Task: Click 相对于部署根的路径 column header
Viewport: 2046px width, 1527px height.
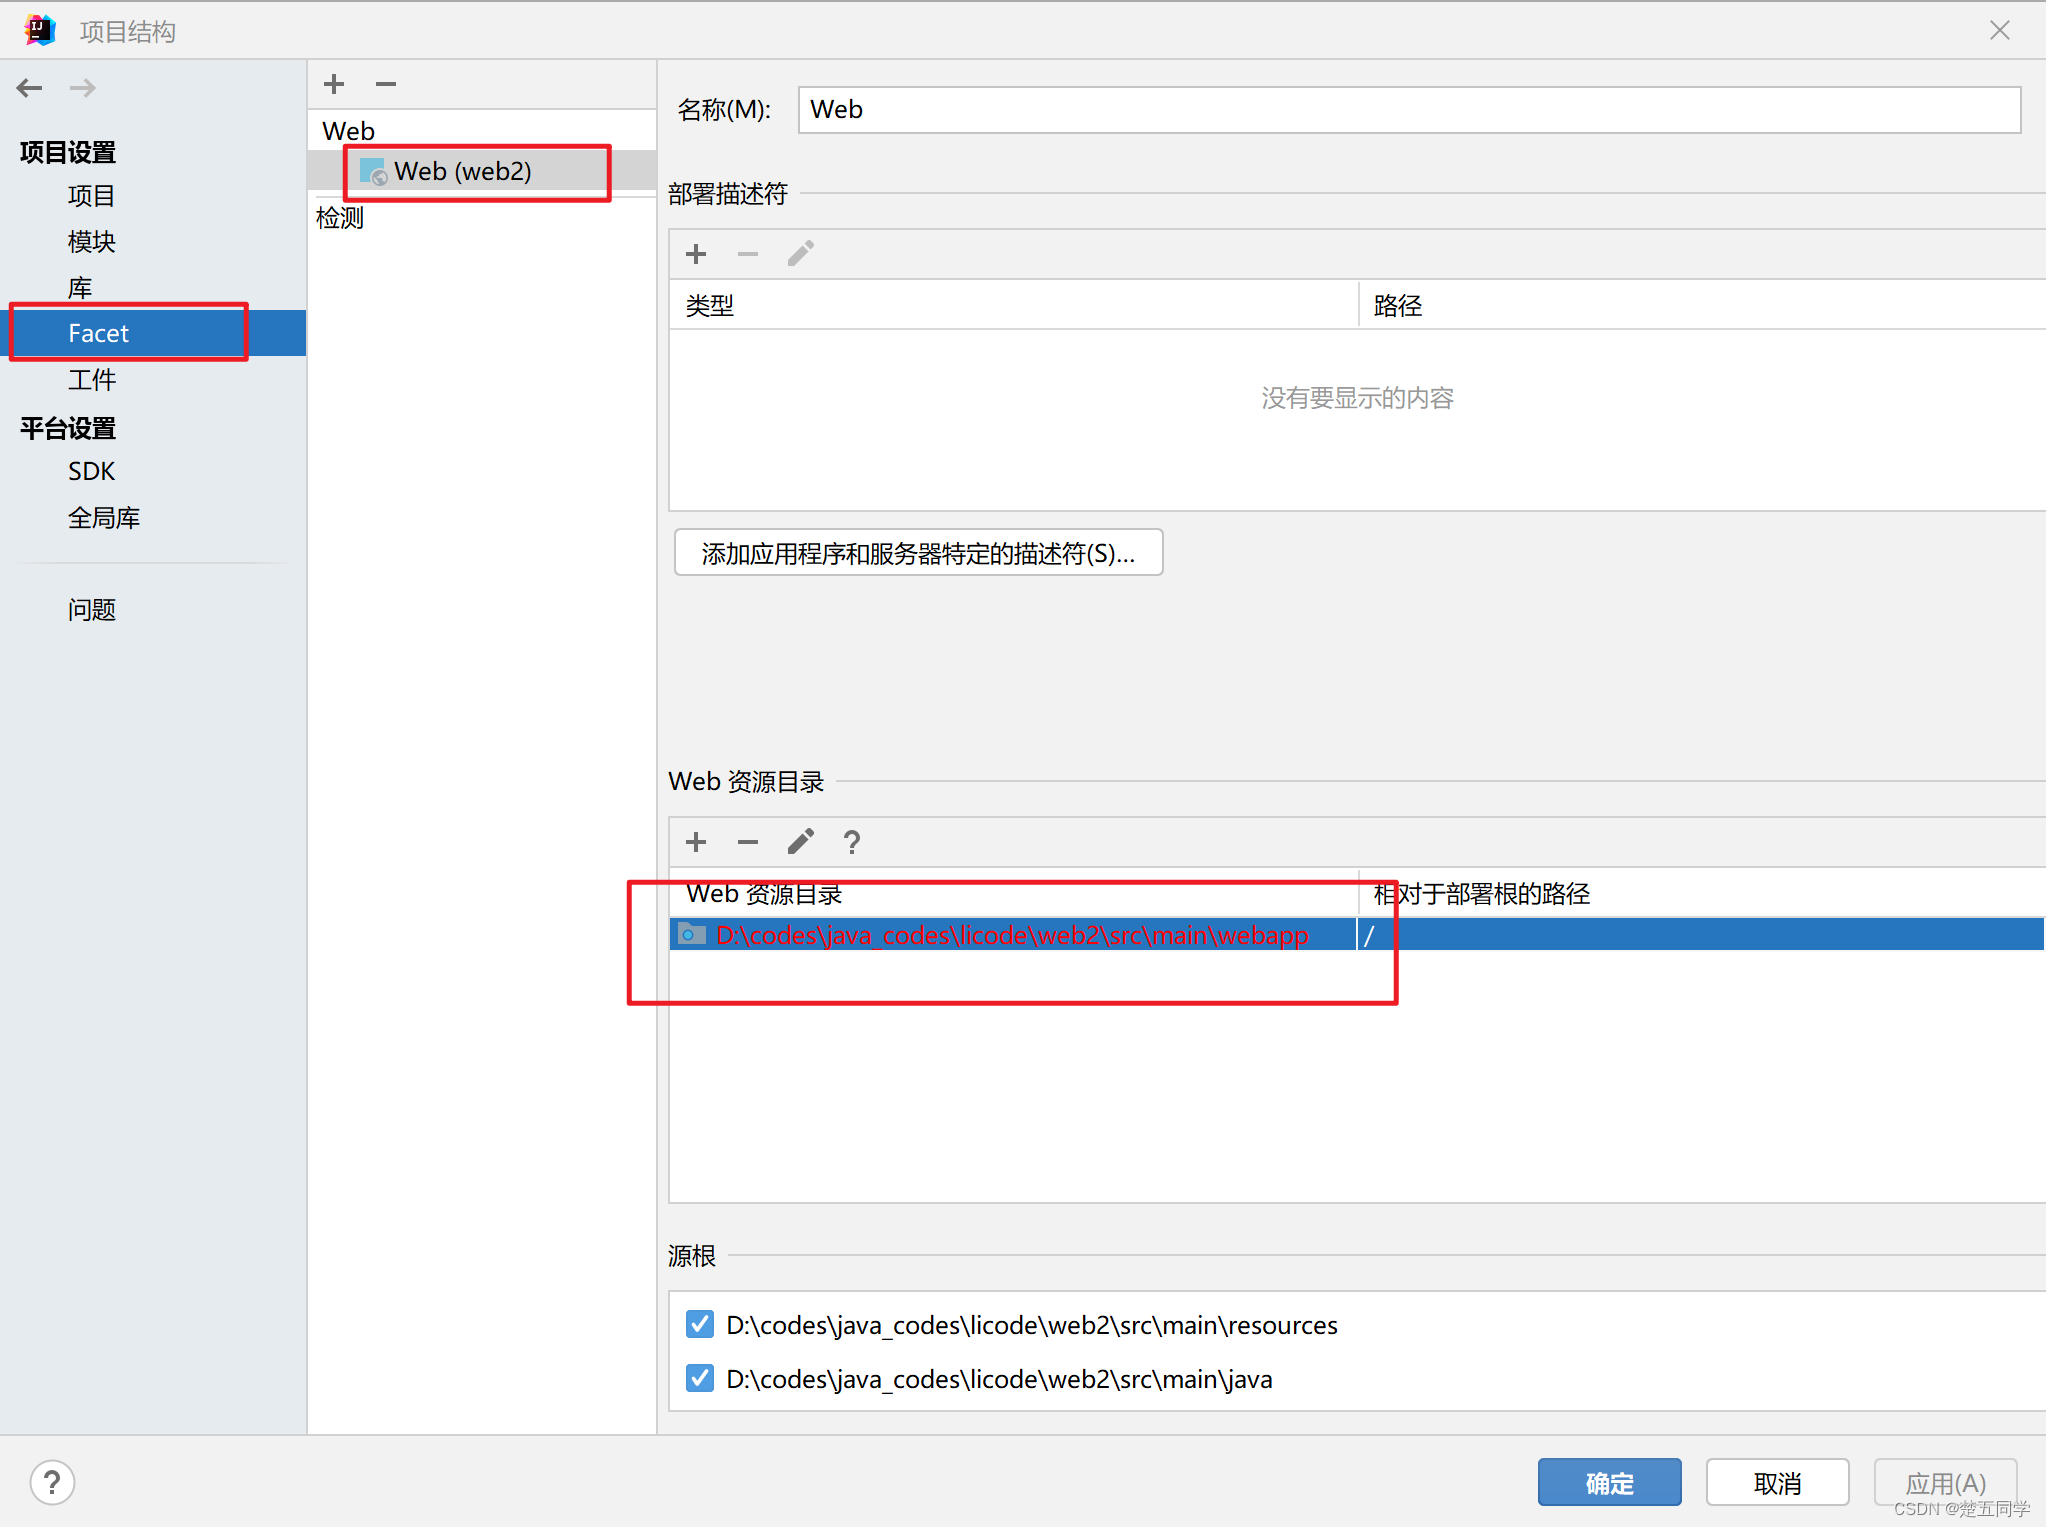Action: click(x=1701, y=894)
